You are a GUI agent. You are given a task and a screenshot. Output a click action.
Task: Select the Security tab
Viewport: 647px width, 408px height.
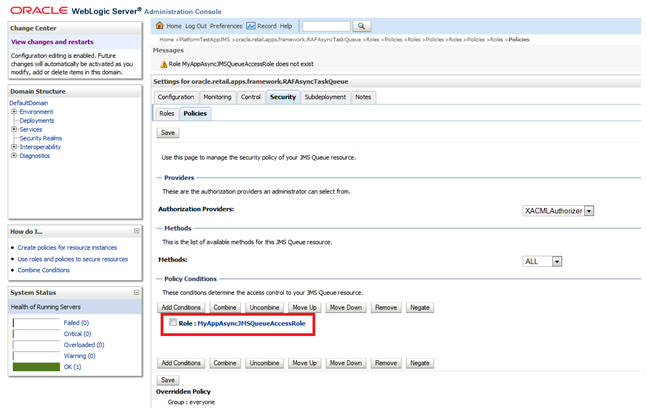pyautogui.click(x=283, y=97)
